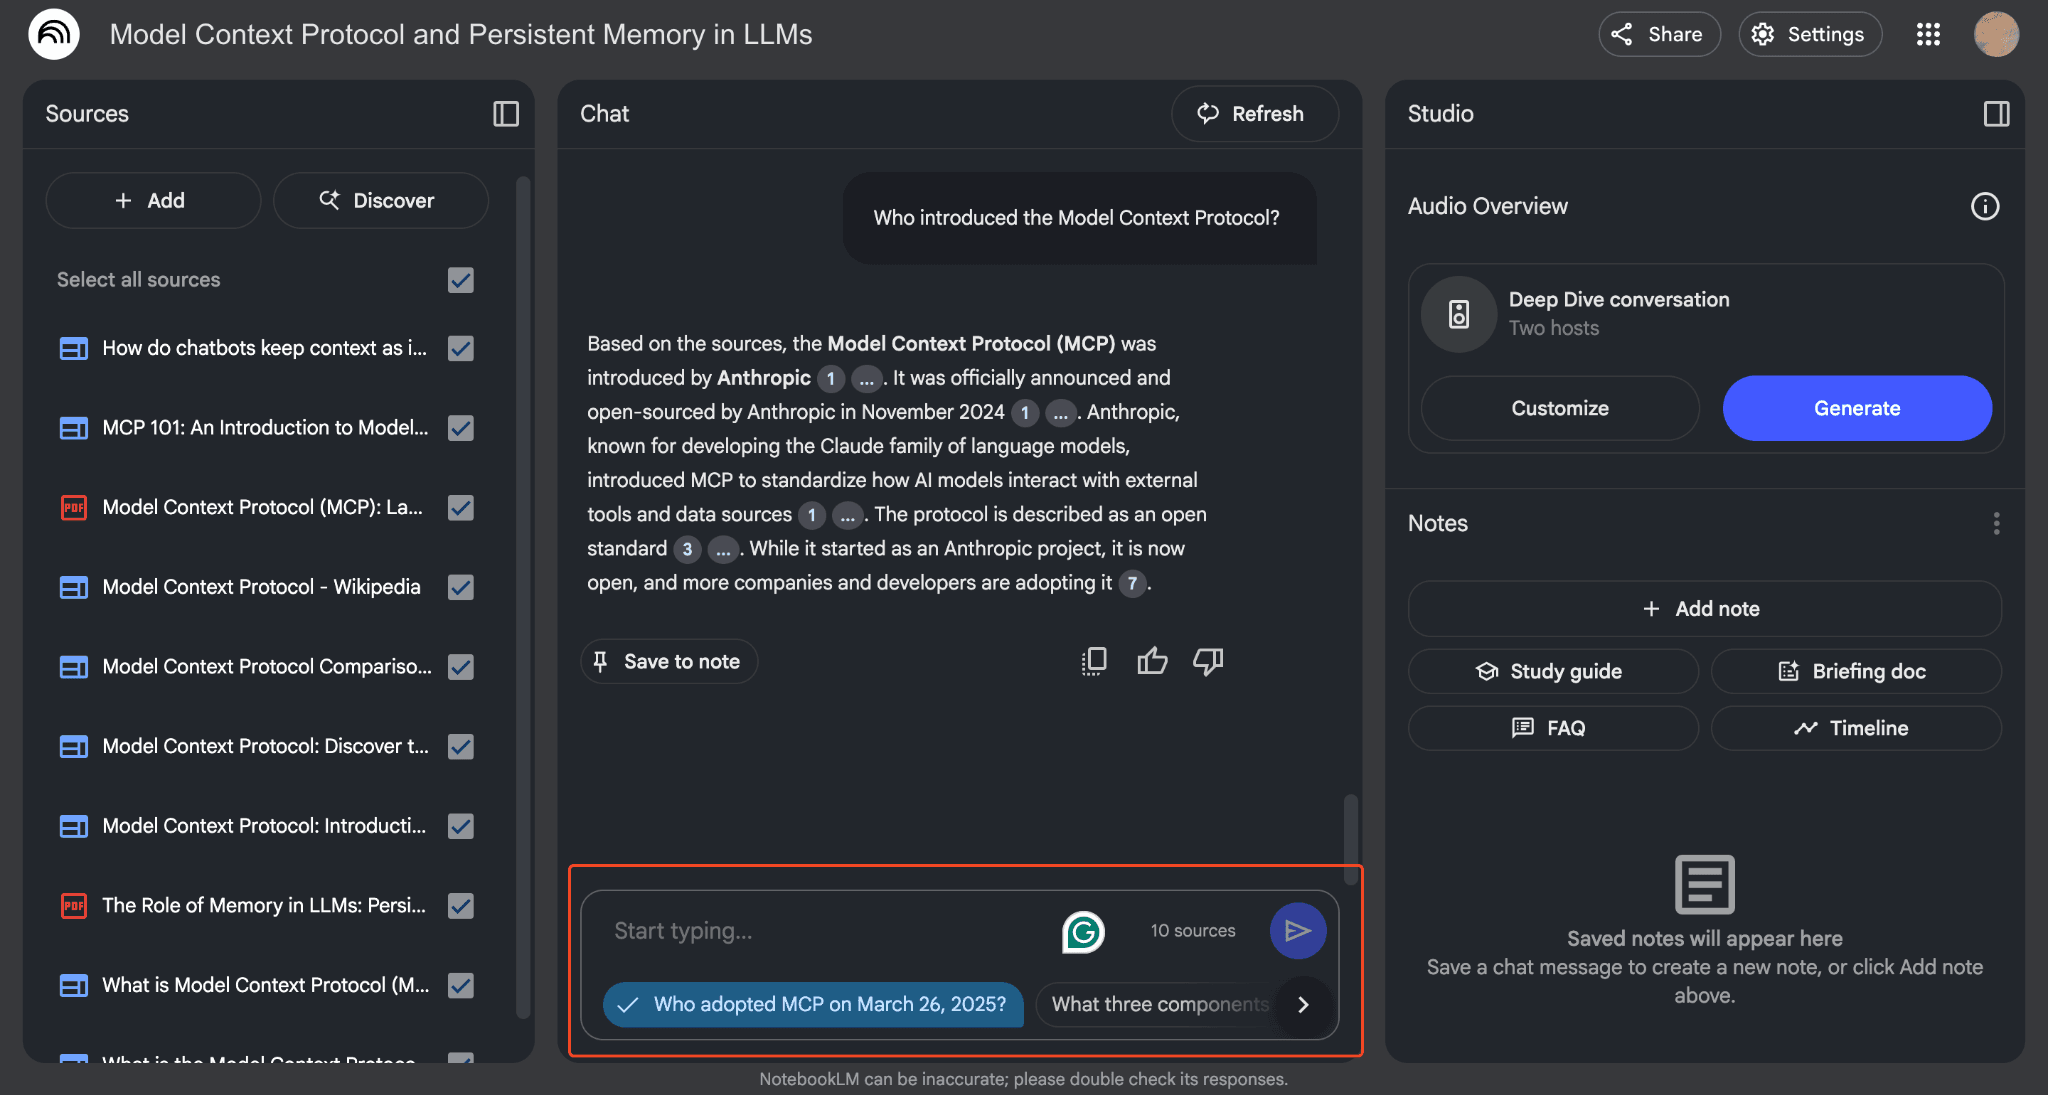Send the chat message
The width and height of the screenshot is (2048, 1095).
click(x=1297, y=930)
